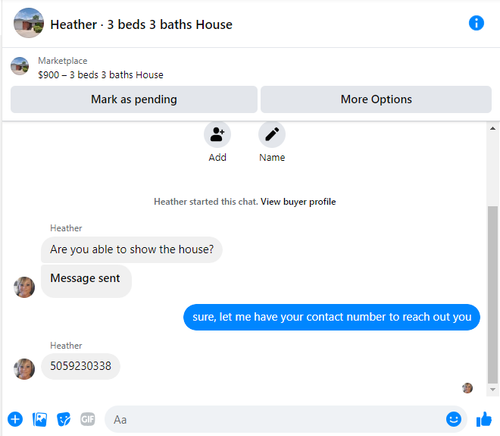Click scrollbar down arrow
This screenshot has width=500, height=436.
(x=493, y=389)
